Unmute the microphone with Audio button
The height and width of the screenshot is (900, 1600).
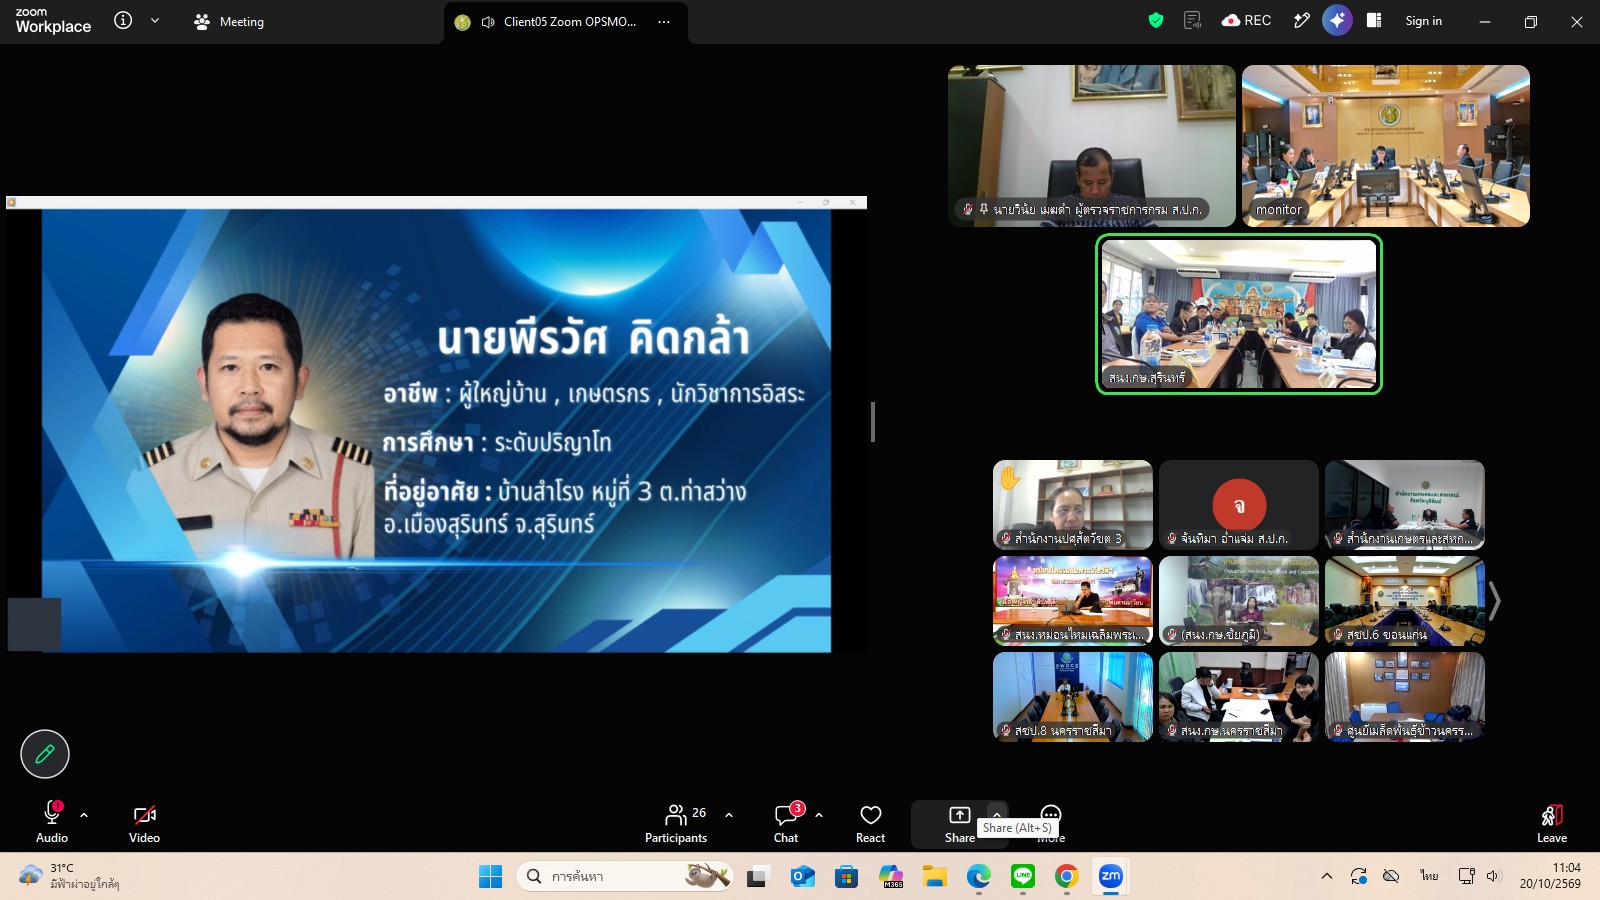point(52,824)
